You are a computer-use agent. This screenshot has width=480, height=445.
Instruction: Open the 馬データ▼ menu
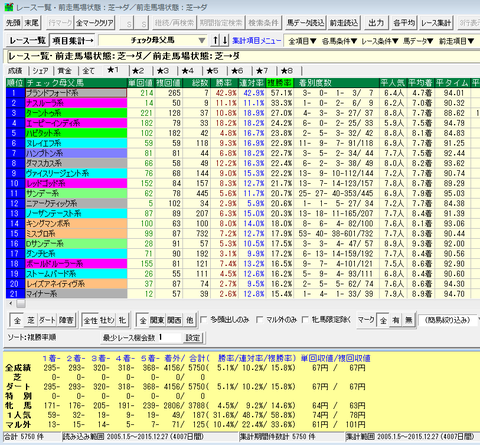[418, 41]
